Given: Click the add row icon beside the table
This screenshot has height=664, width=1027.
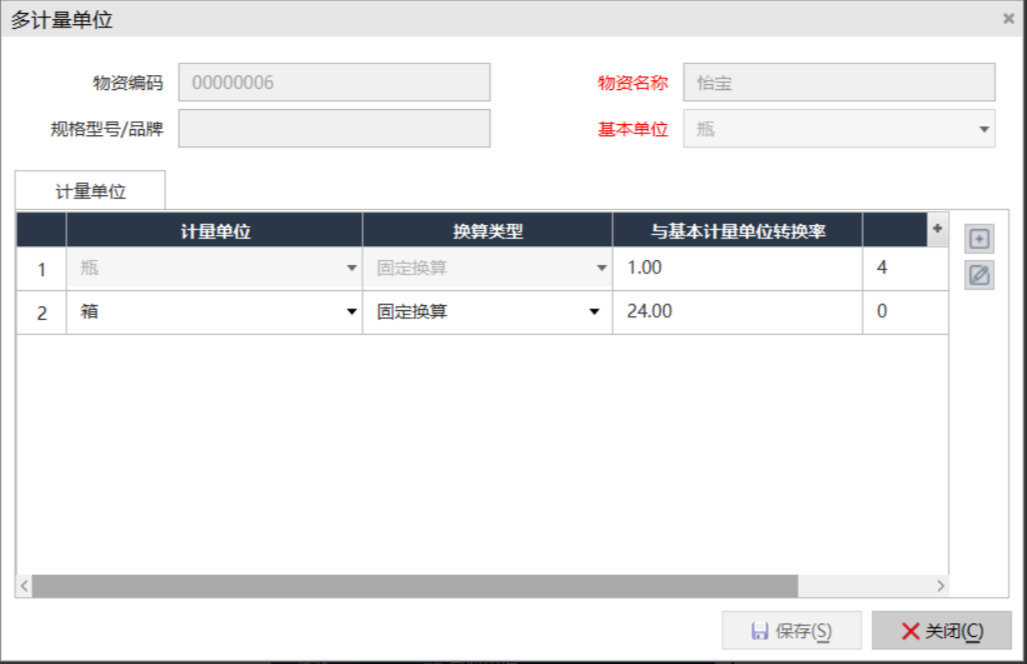Looking at the screenshot, I should (x=979, y=239).
